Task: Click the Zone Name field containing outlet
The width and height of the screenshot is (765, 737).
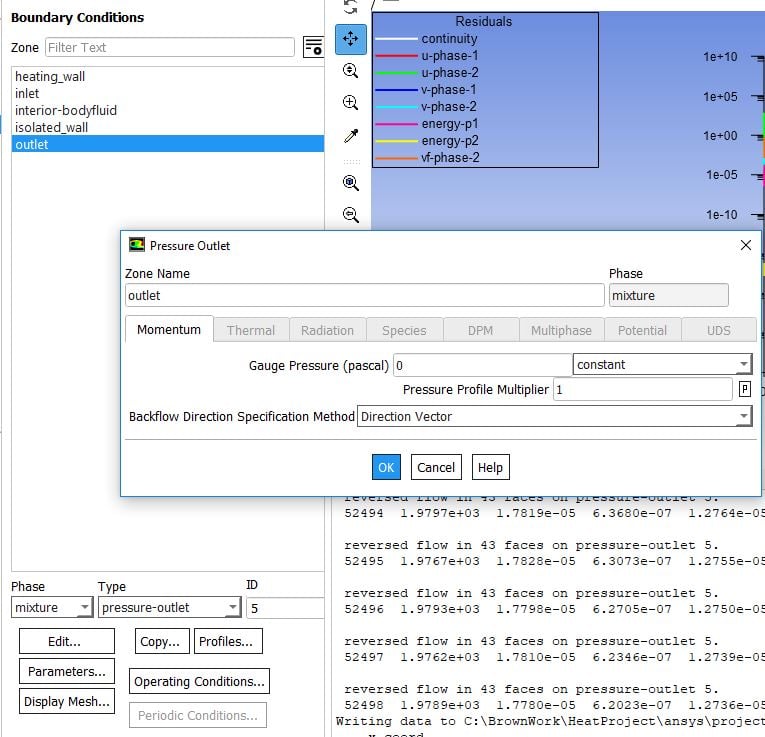Action: (364, 296)
